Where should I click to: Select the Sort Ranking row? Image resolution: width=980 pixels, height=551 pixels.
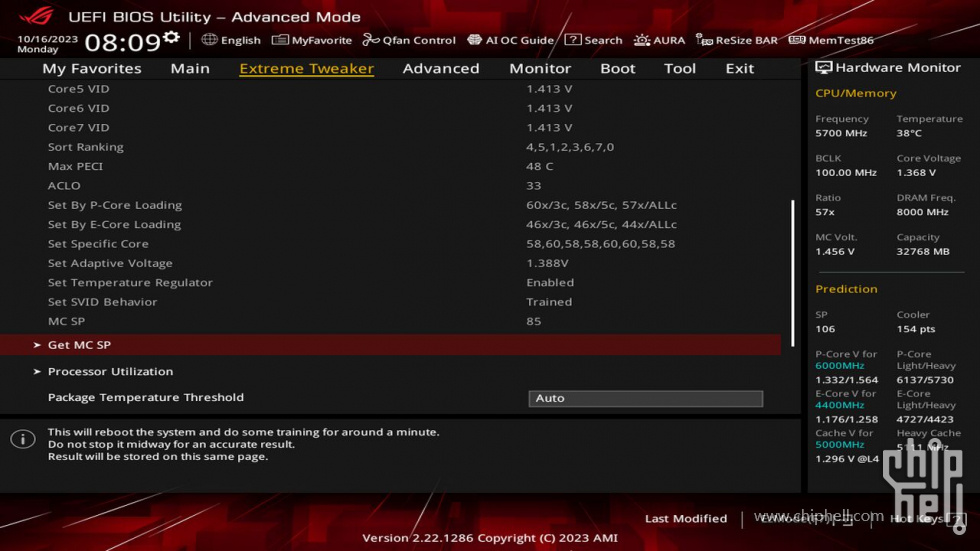point(391,147)
